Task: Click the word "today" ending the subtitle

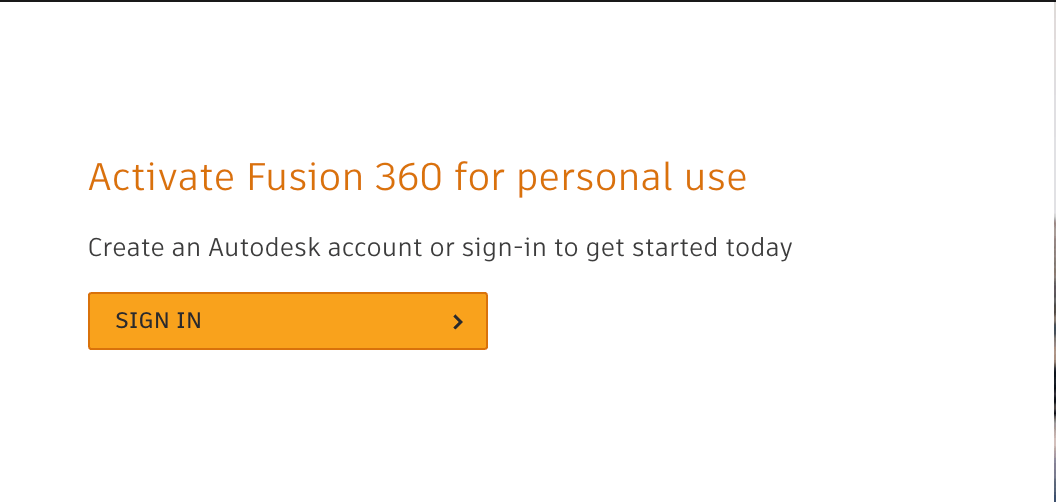Action: pos(760,247)
